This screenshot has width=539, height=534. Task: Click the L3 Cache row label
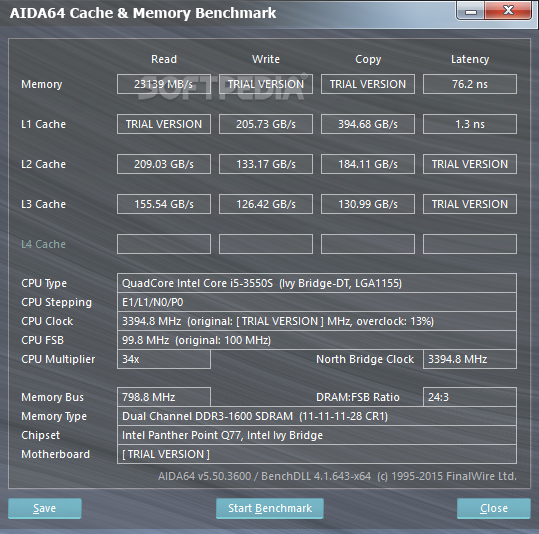pos(43,204)
